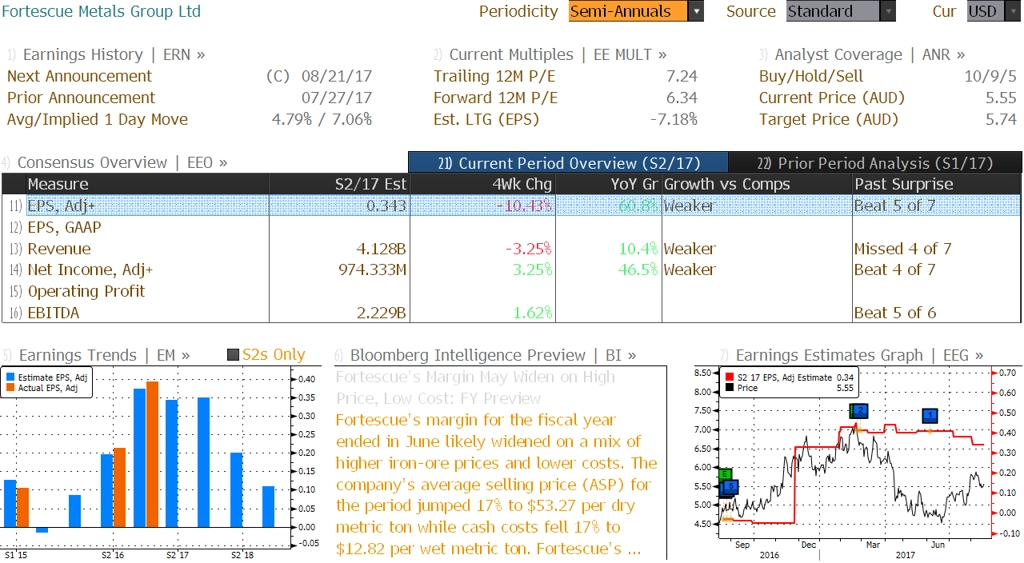The height and width of the screenshot is (563, 1024).
Task: Select the EPS, Adj+ measure row
Action: point(511,206)
